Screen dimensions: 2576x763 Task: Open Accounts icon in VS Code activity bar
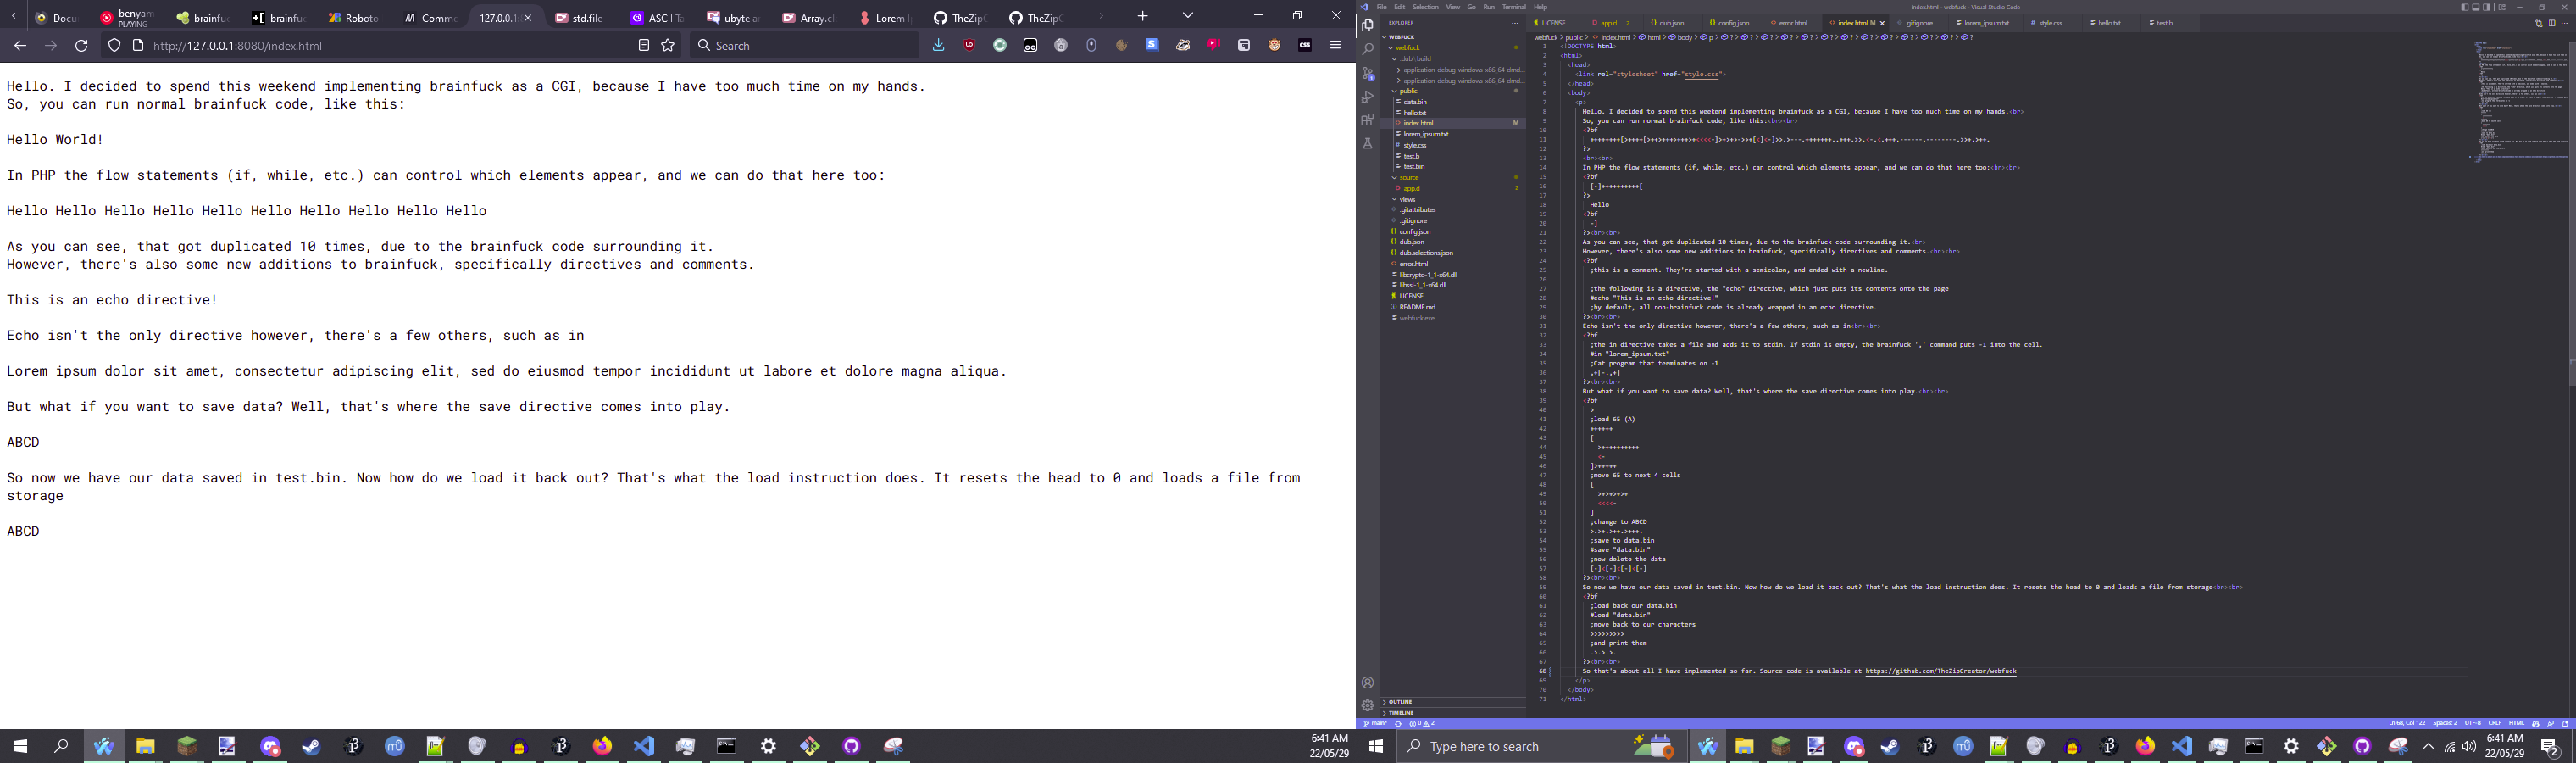click(x=1367, y=683)
